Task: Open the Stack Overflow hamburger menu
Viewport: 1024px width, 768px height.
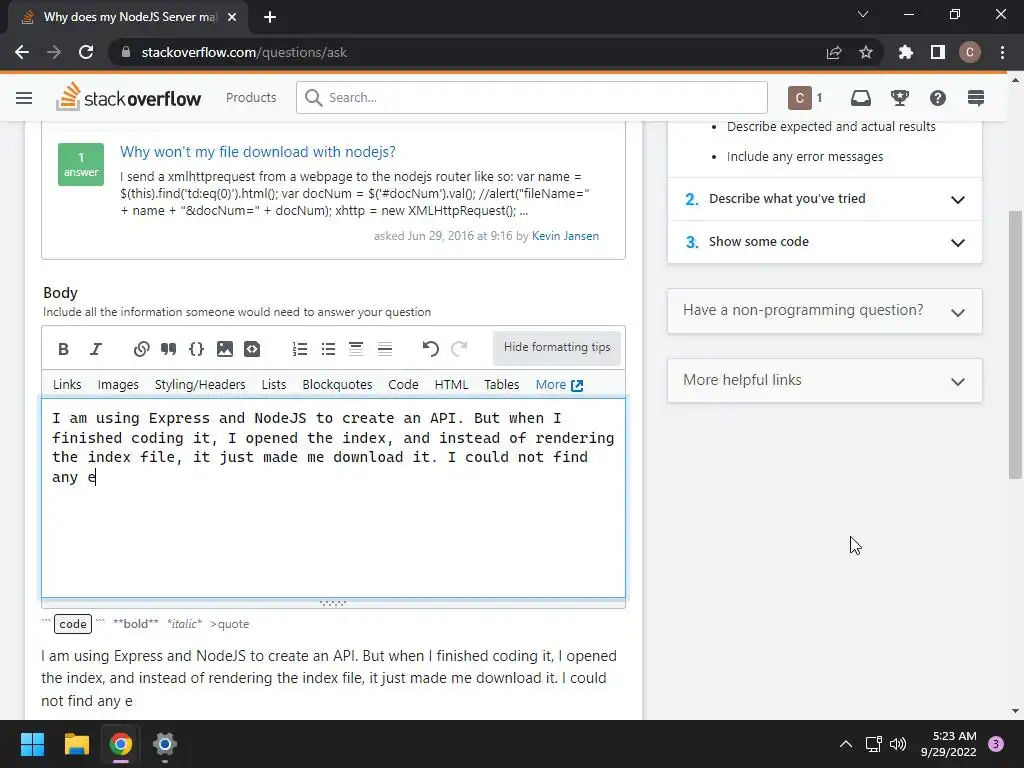Action: click(24, 98)
